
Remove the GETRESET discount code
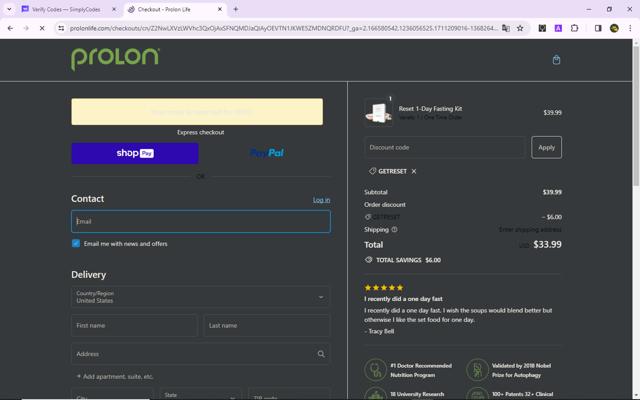(414, 171)
